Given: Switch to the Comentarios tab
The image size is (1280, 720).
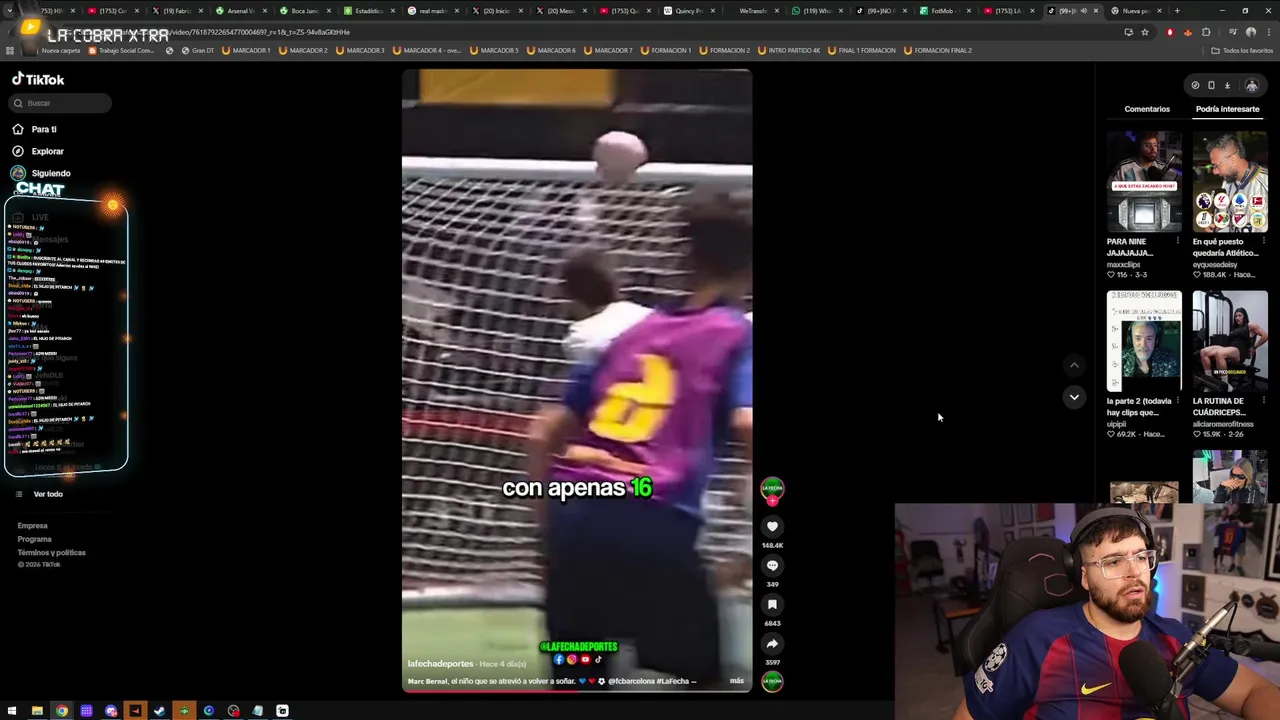Looking at the screenshot, I should (x=1147, y=109).
